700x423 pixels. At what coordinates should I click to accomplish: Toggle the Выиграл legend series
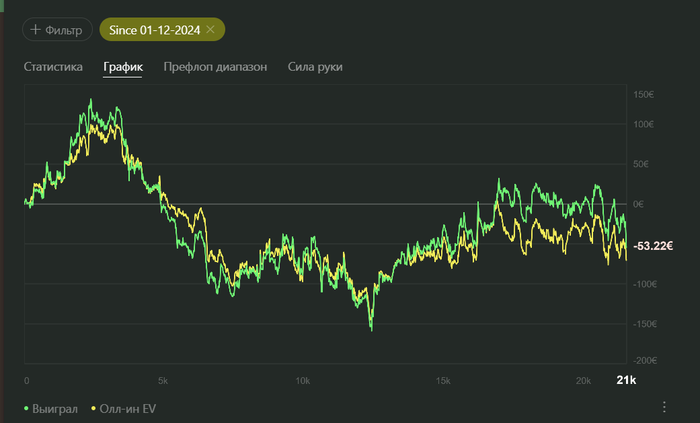[x=50, y=409]
